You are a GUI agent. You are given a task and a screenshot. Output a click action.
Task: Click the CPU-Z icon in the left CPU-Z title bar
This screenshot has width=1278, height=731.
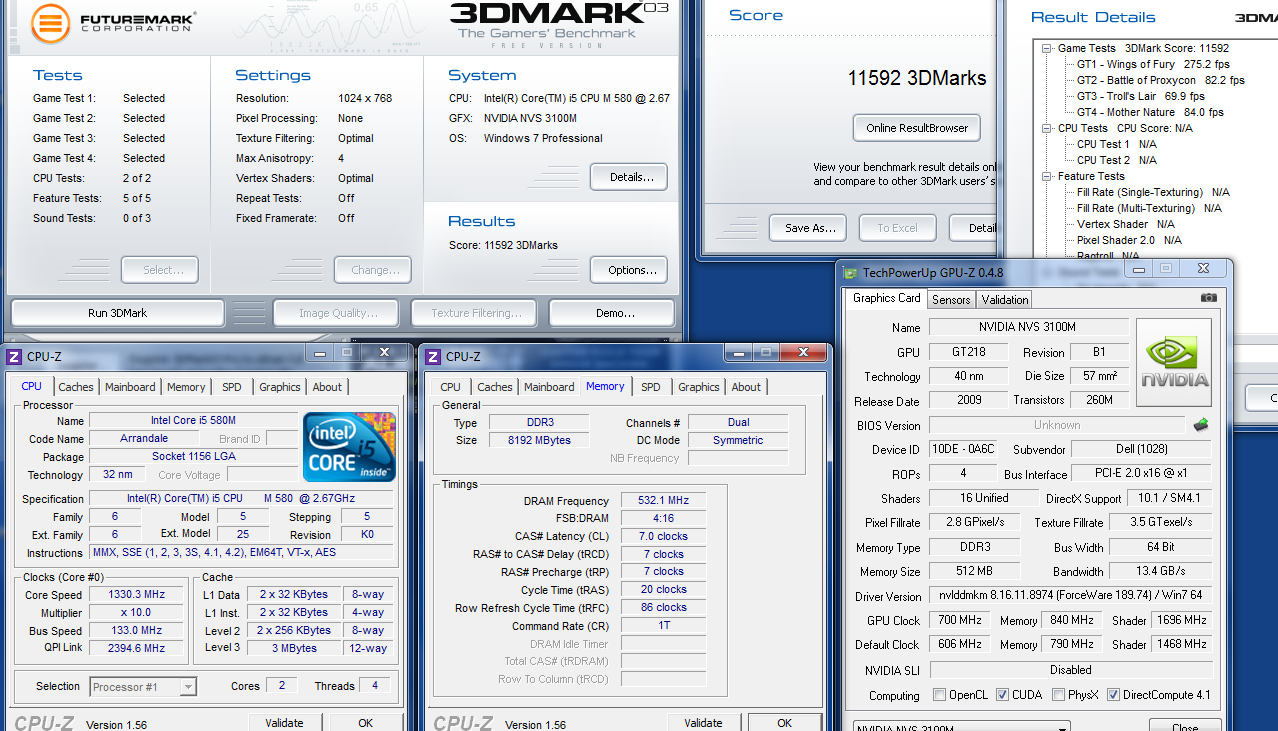14,357
